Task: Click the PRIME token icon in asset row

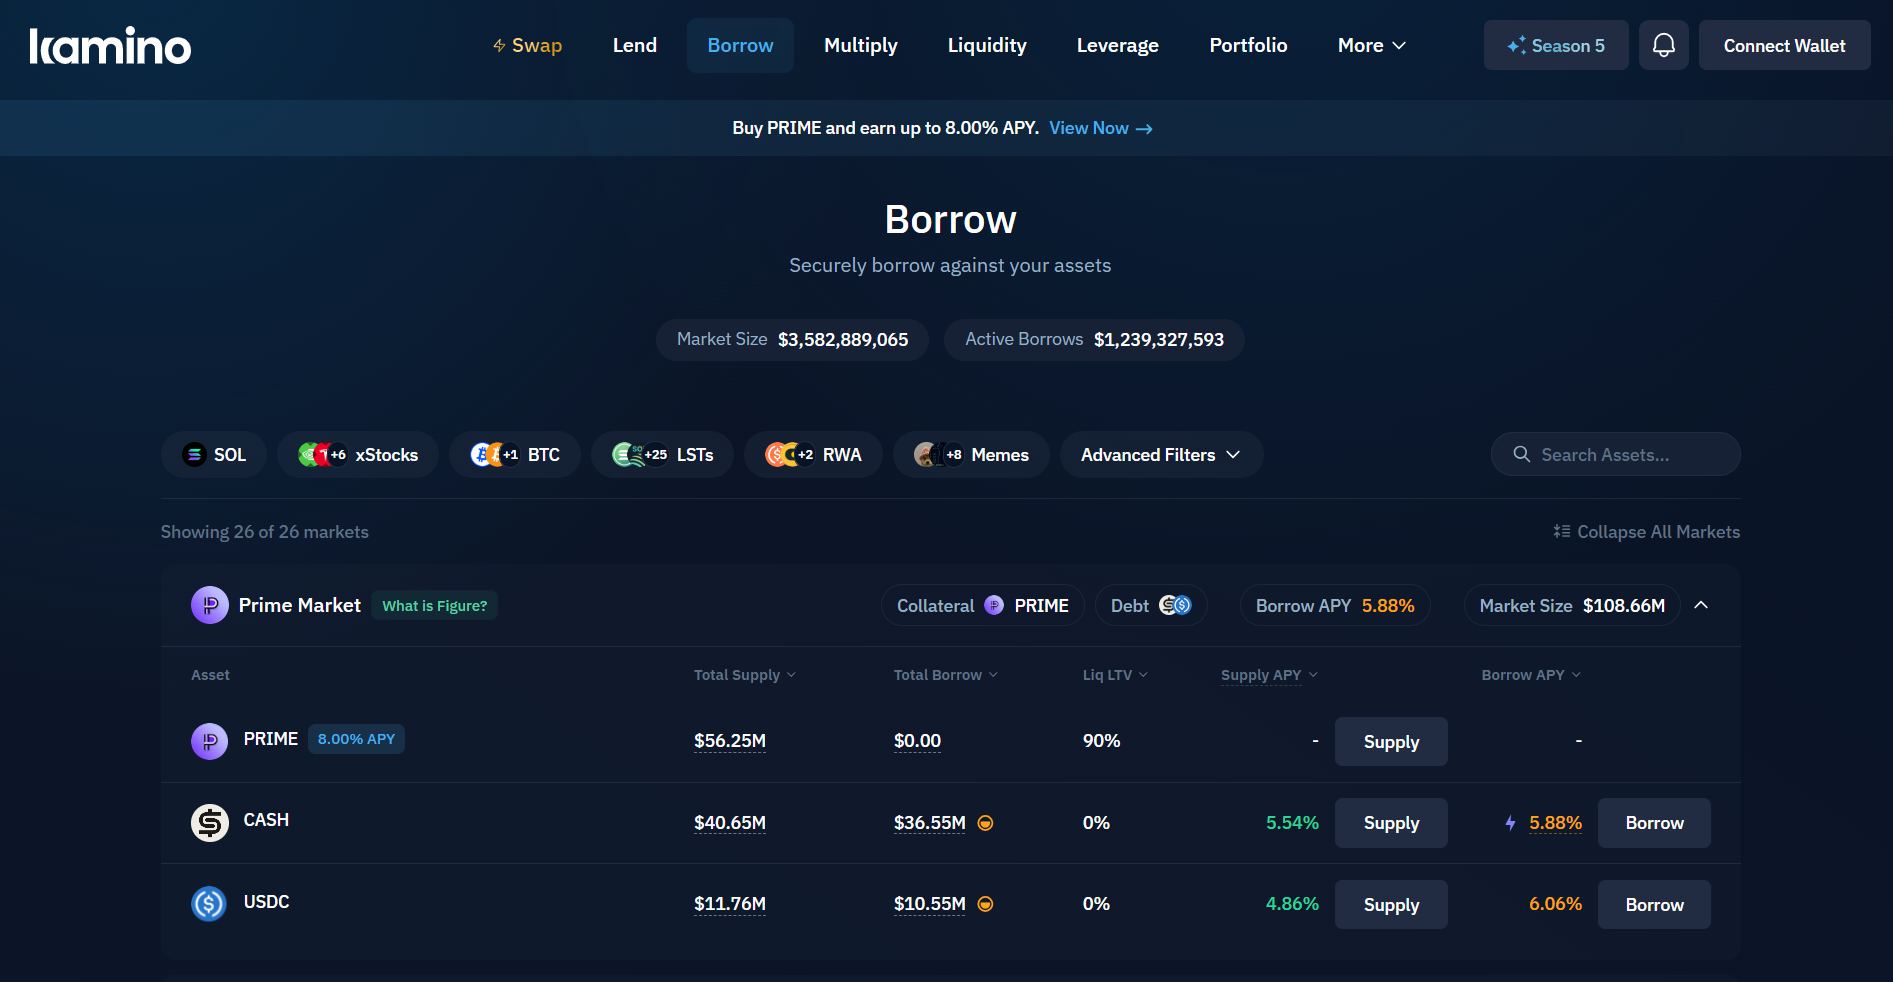Action: [209, 741]
